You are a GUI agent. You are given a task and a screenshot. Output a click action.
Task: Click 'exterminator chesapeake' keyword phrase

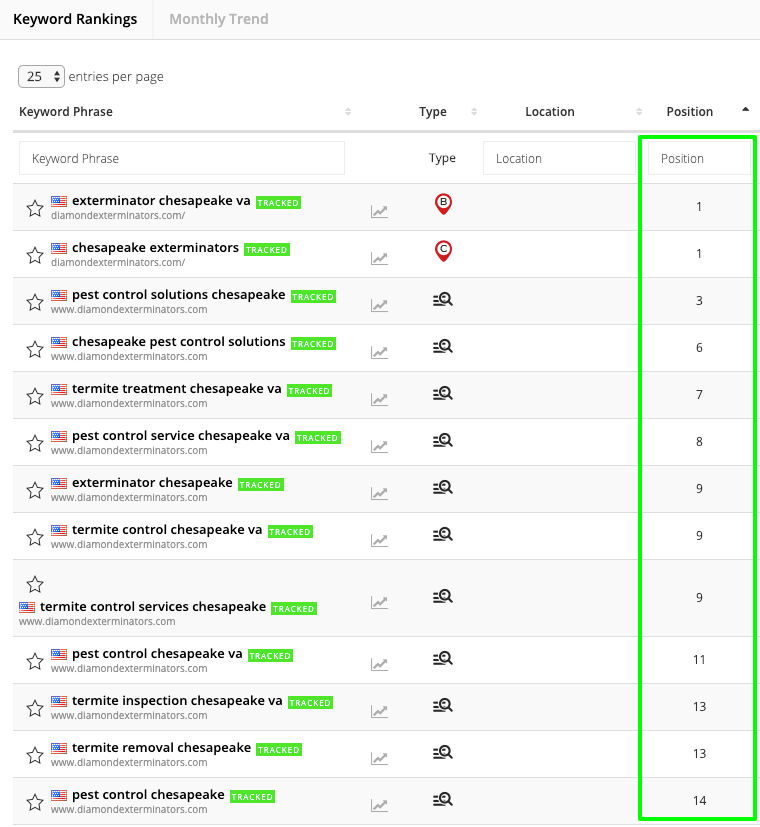[x=152, y=483]
